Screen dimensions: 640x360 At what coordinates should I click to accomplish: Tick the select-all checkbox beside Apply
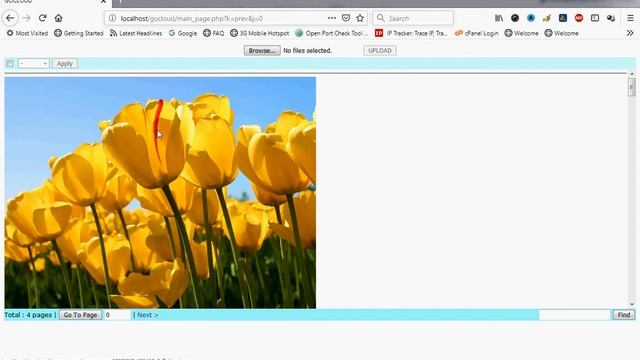click(10, 64)
